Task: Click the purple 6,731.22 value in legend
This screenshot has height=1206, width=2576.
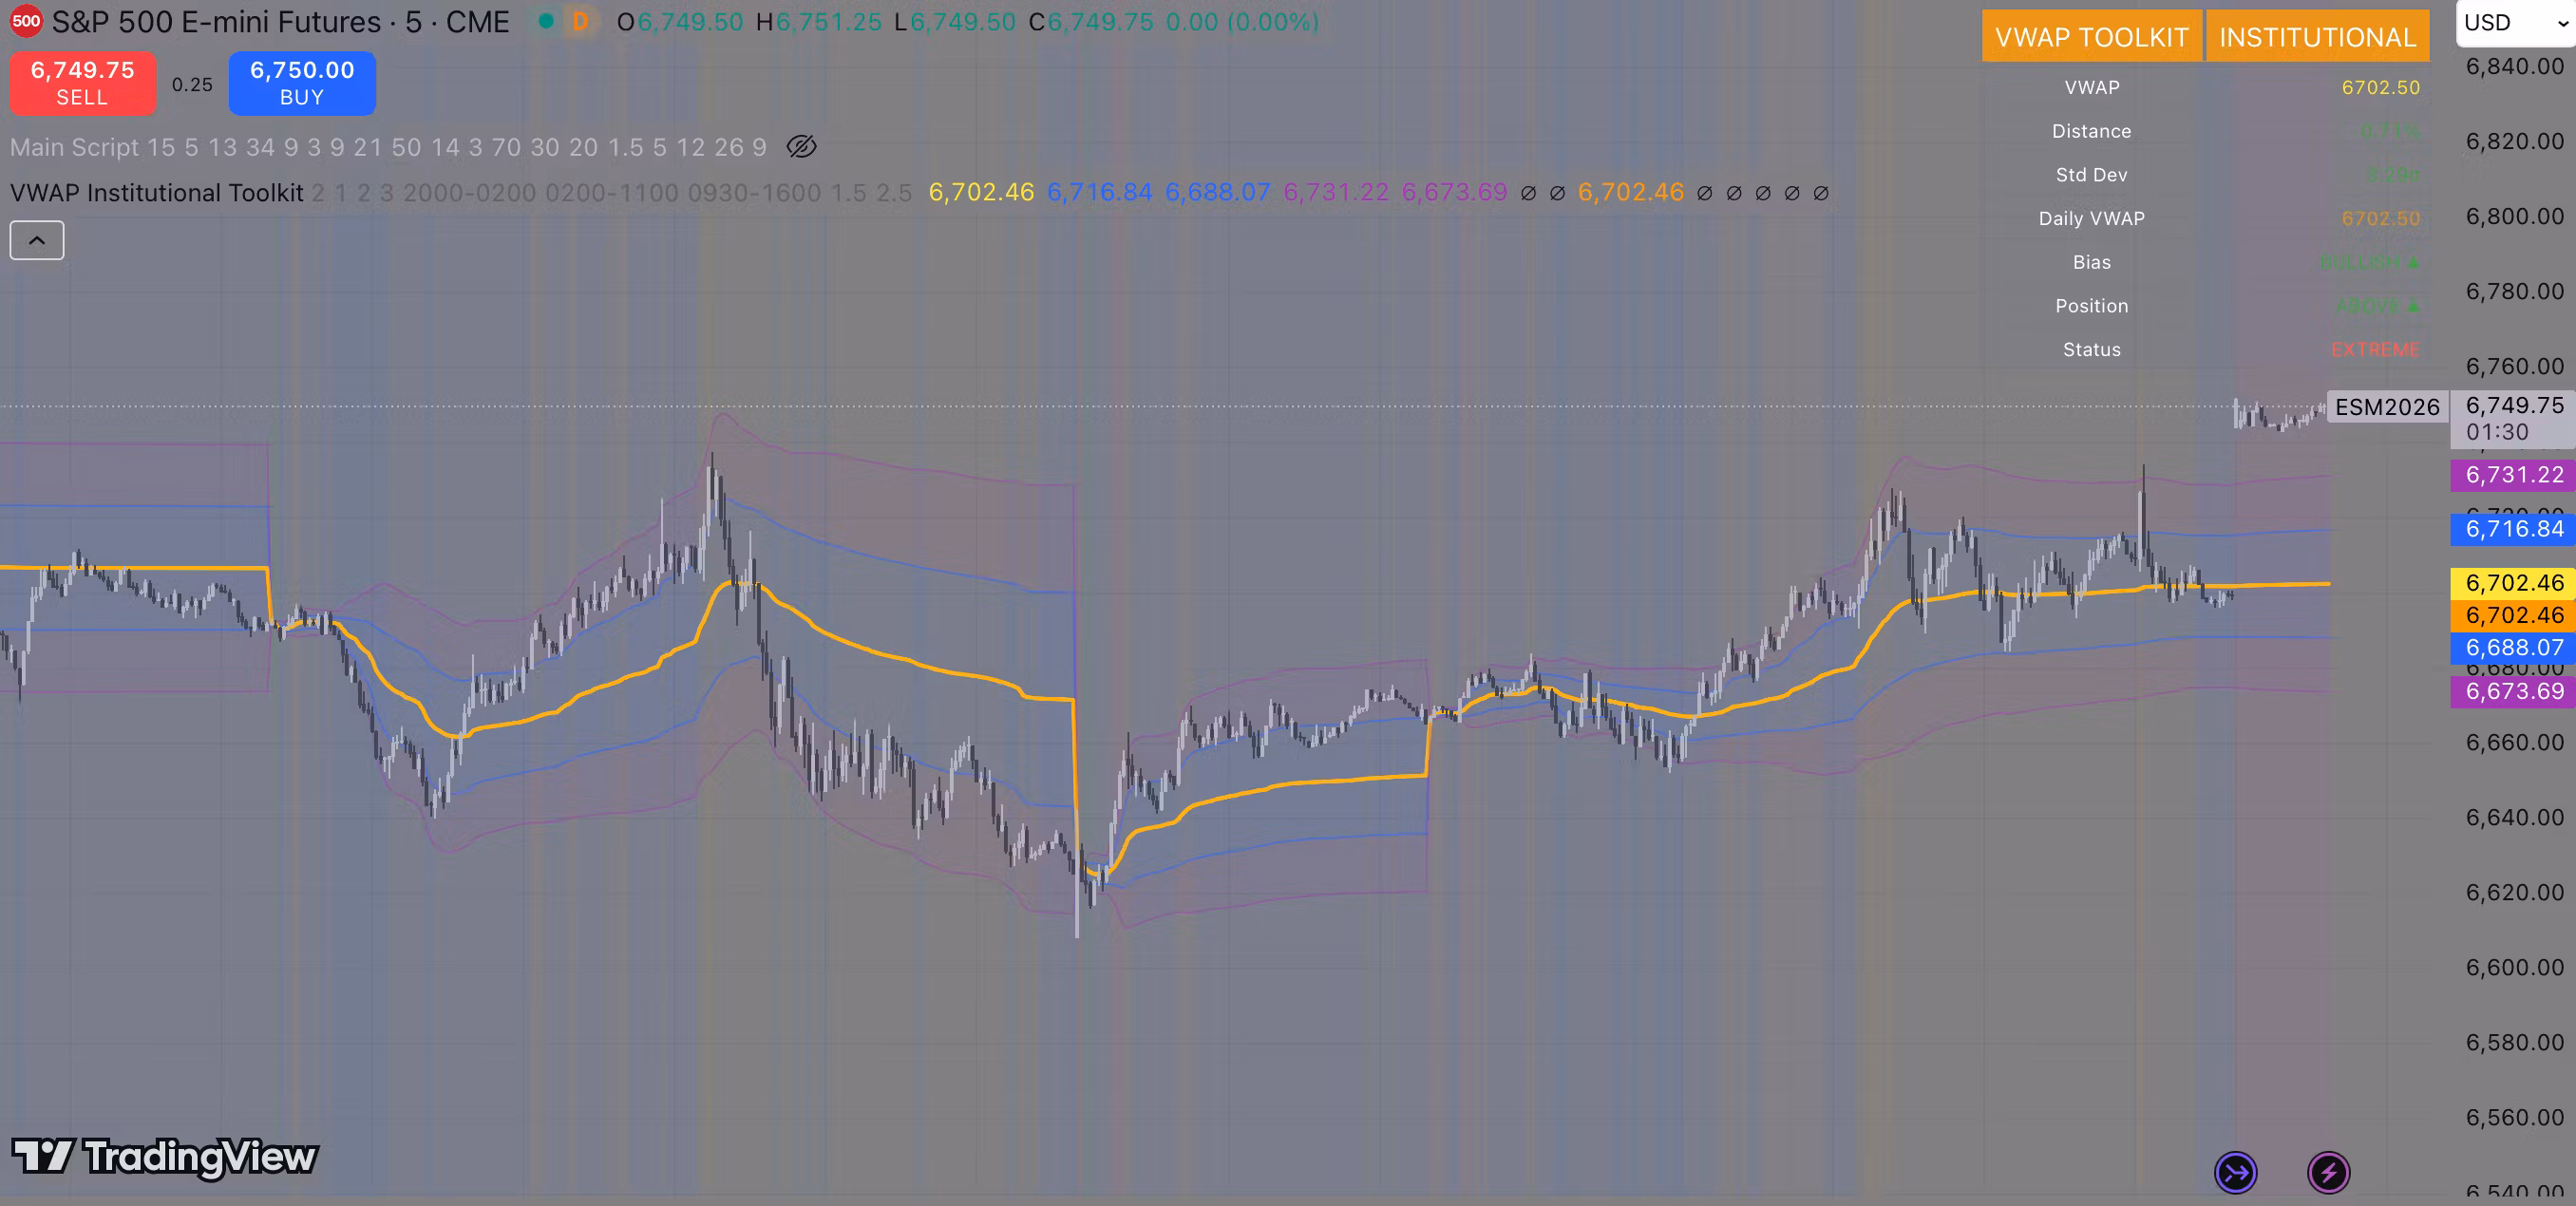Action: 1336,192
